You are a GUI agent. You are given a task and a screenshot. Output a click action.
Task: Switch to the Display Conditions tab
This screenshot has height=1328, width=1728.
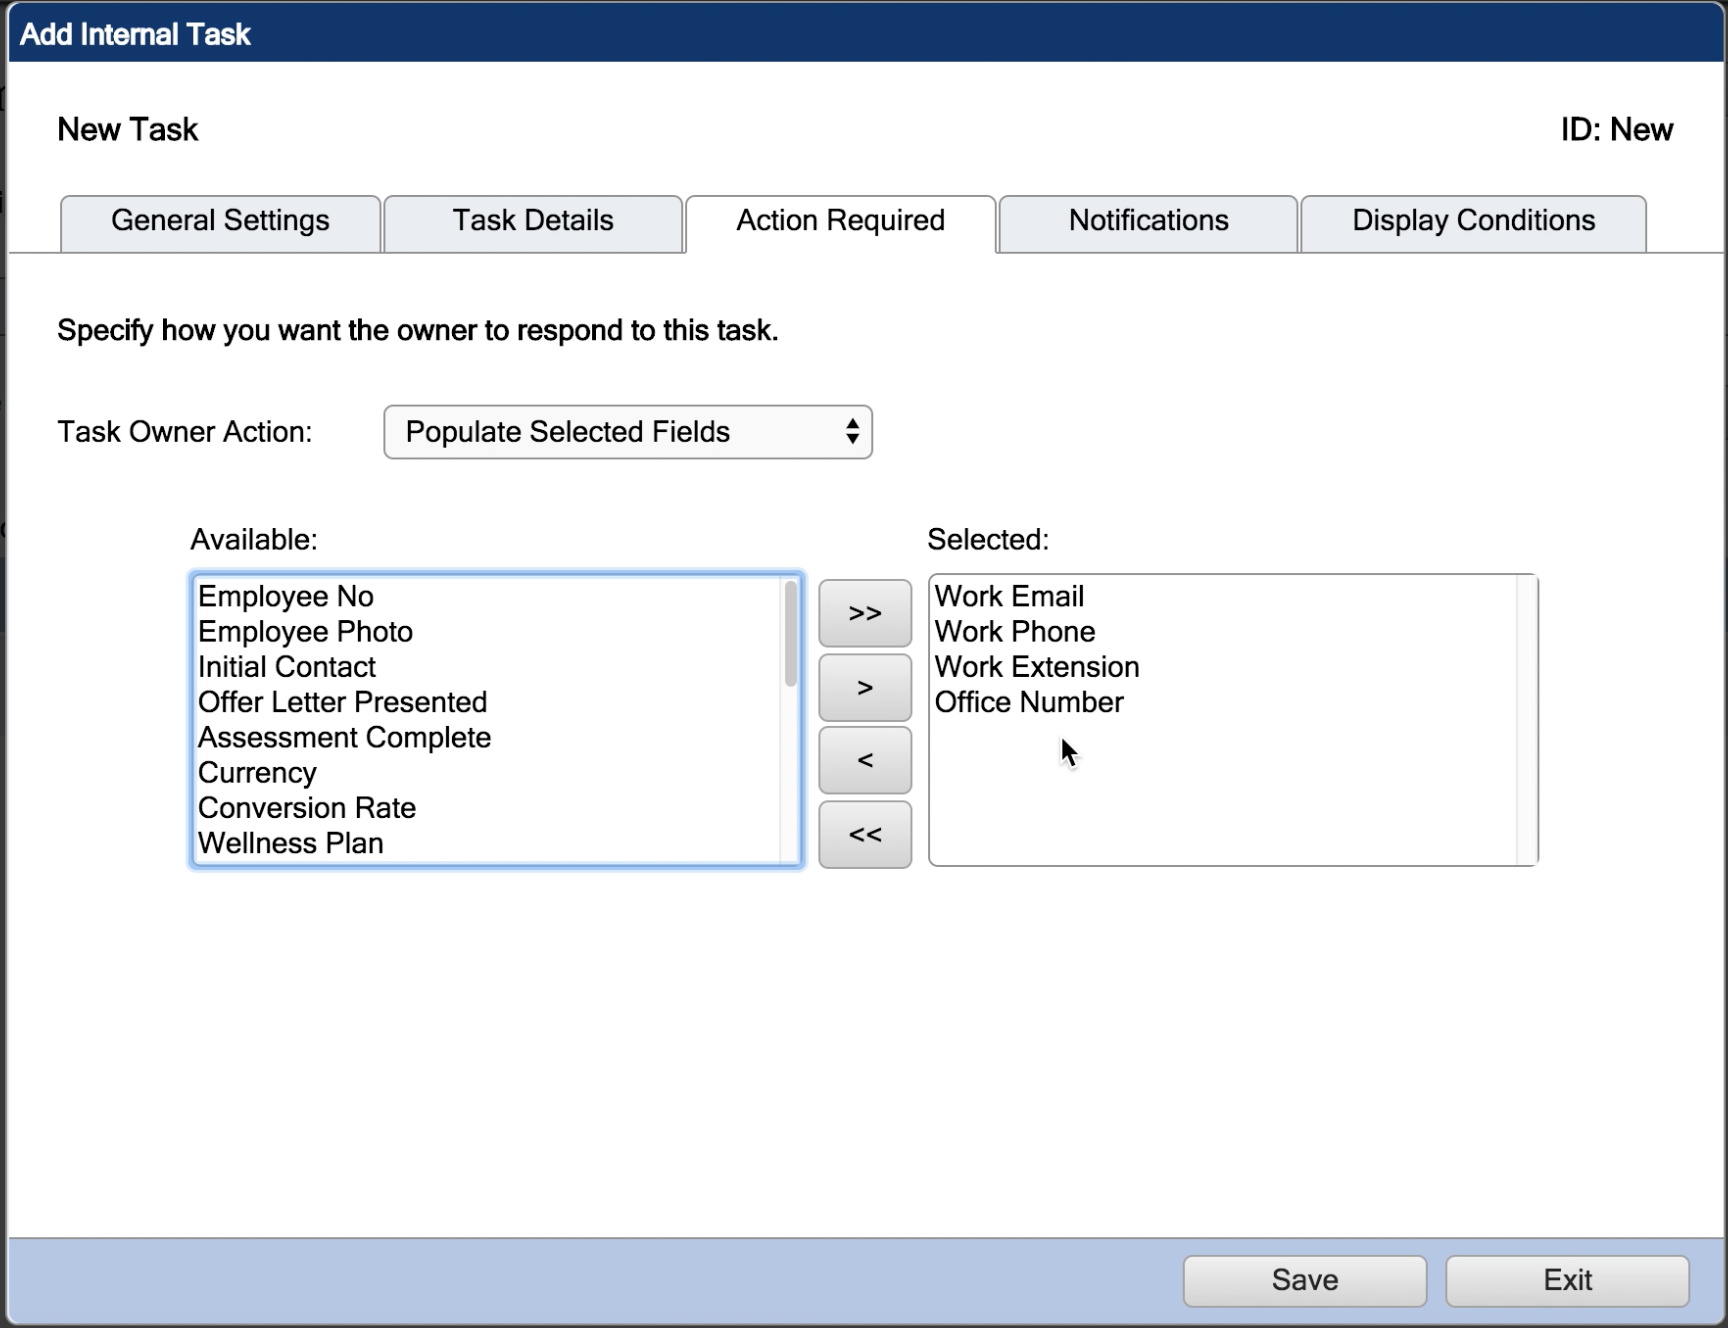(1472, 221)
